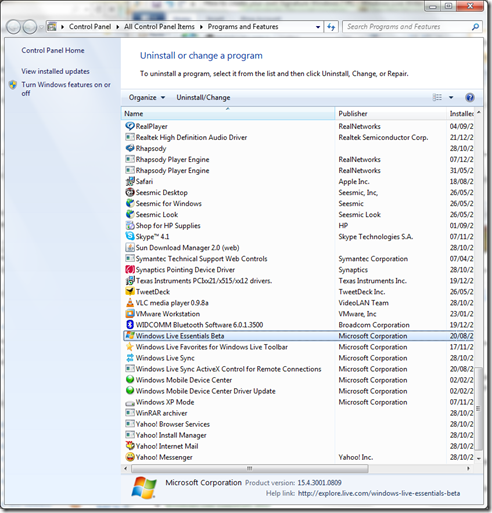Viewport: 492px width, 513px height.
Task: Sort by the Installed On column header
Action: click(461, 113)
